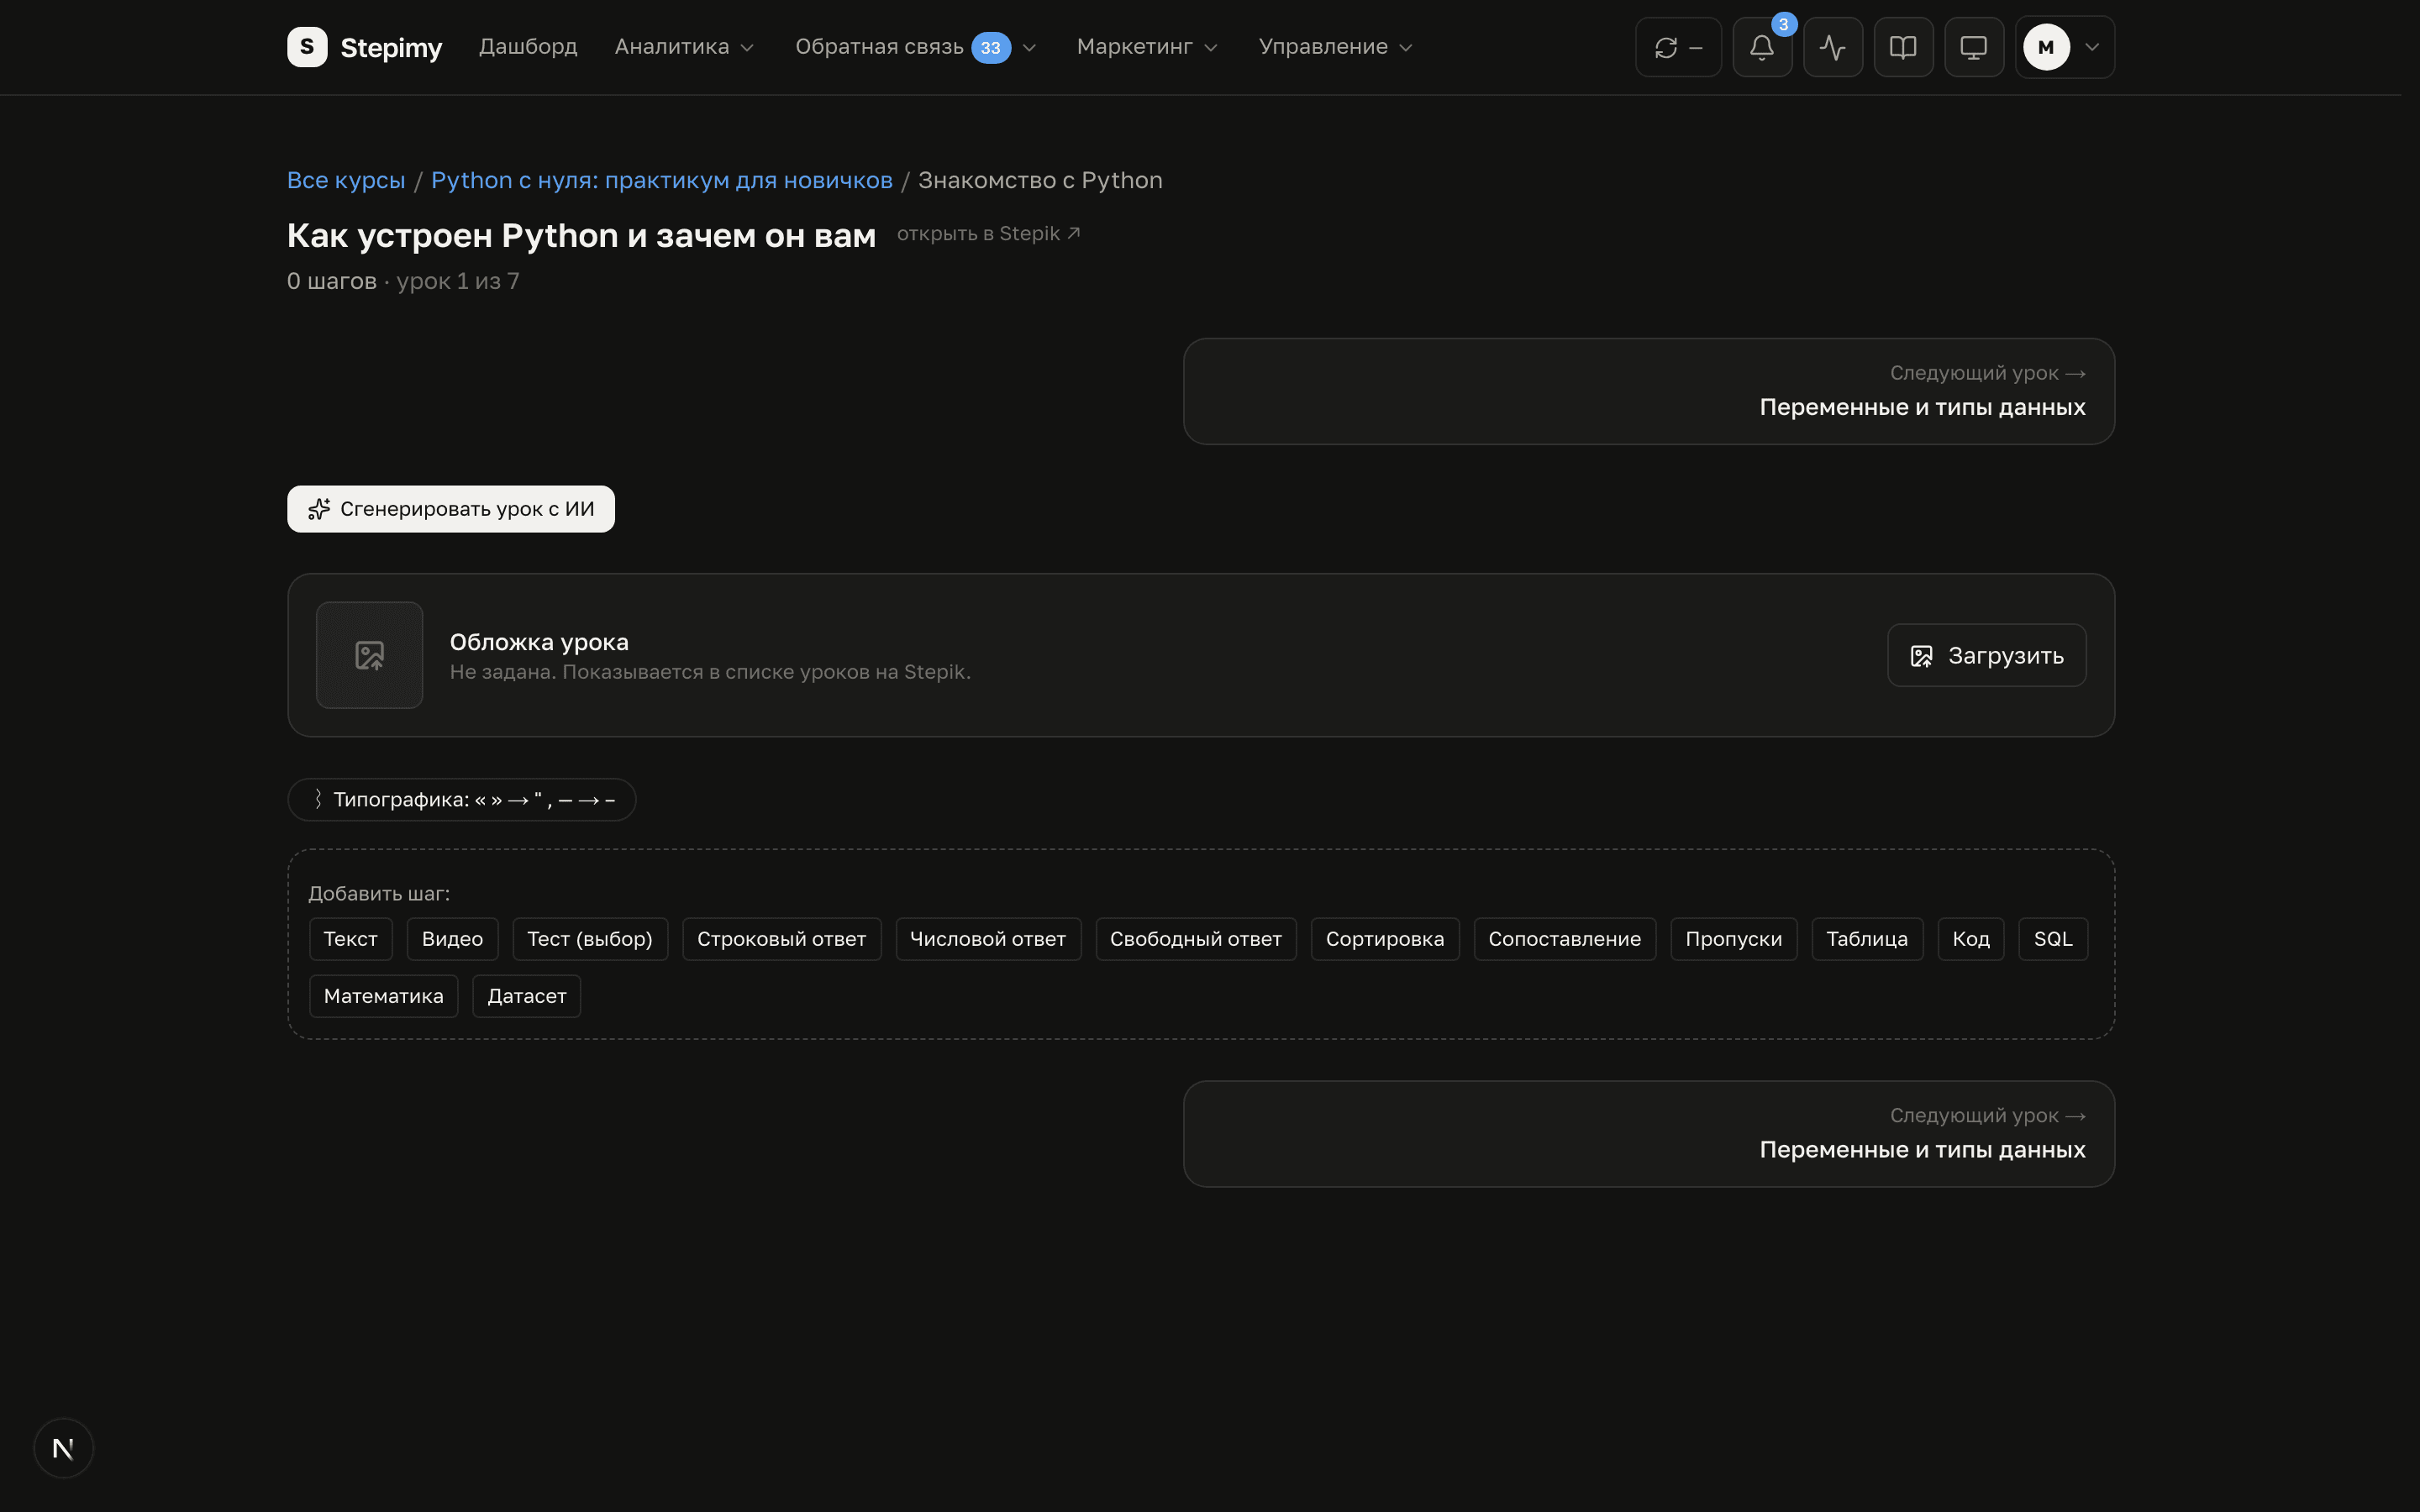This screenshot has height=1512, width=2420.
Task: Open the user account dropdown chevron
Action: [2091, 47]
